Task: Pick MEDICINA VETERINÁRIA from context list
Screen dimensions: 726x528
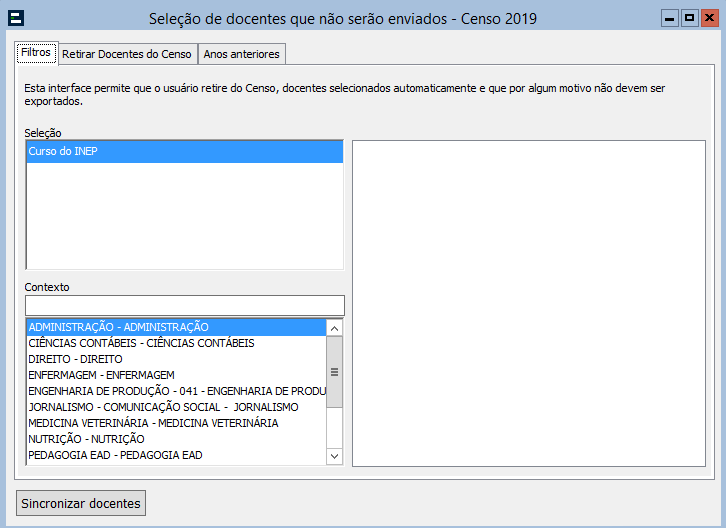Action: point(153,423)
